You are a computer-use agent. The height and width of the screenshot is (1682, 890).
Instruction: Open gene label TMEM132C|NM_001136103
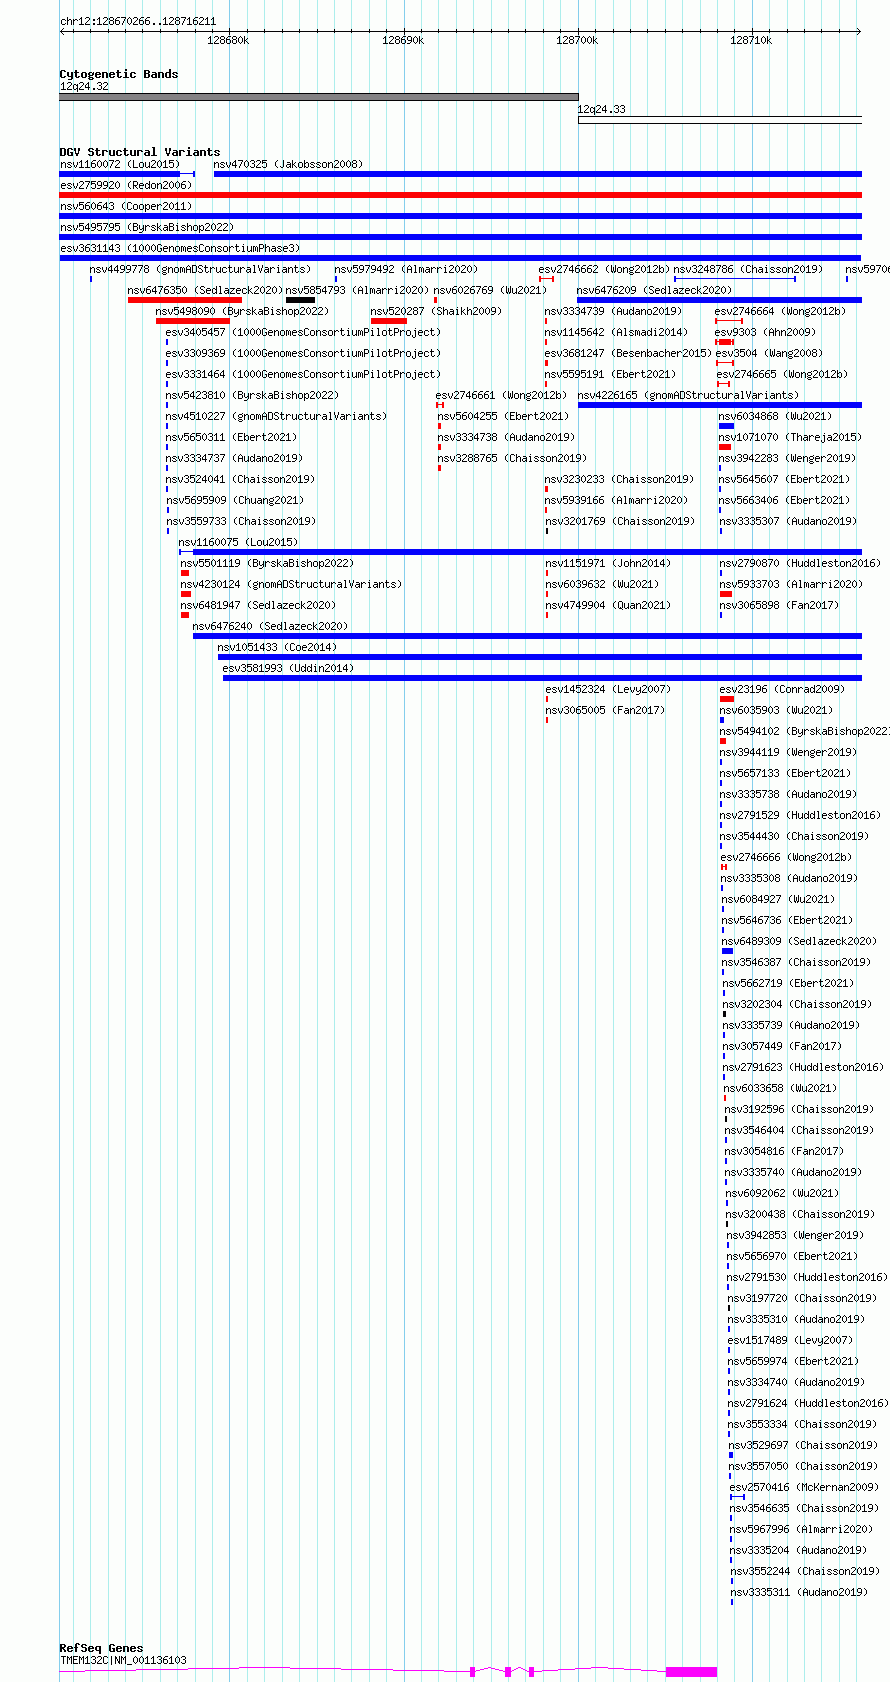(x=123, y=1660)
